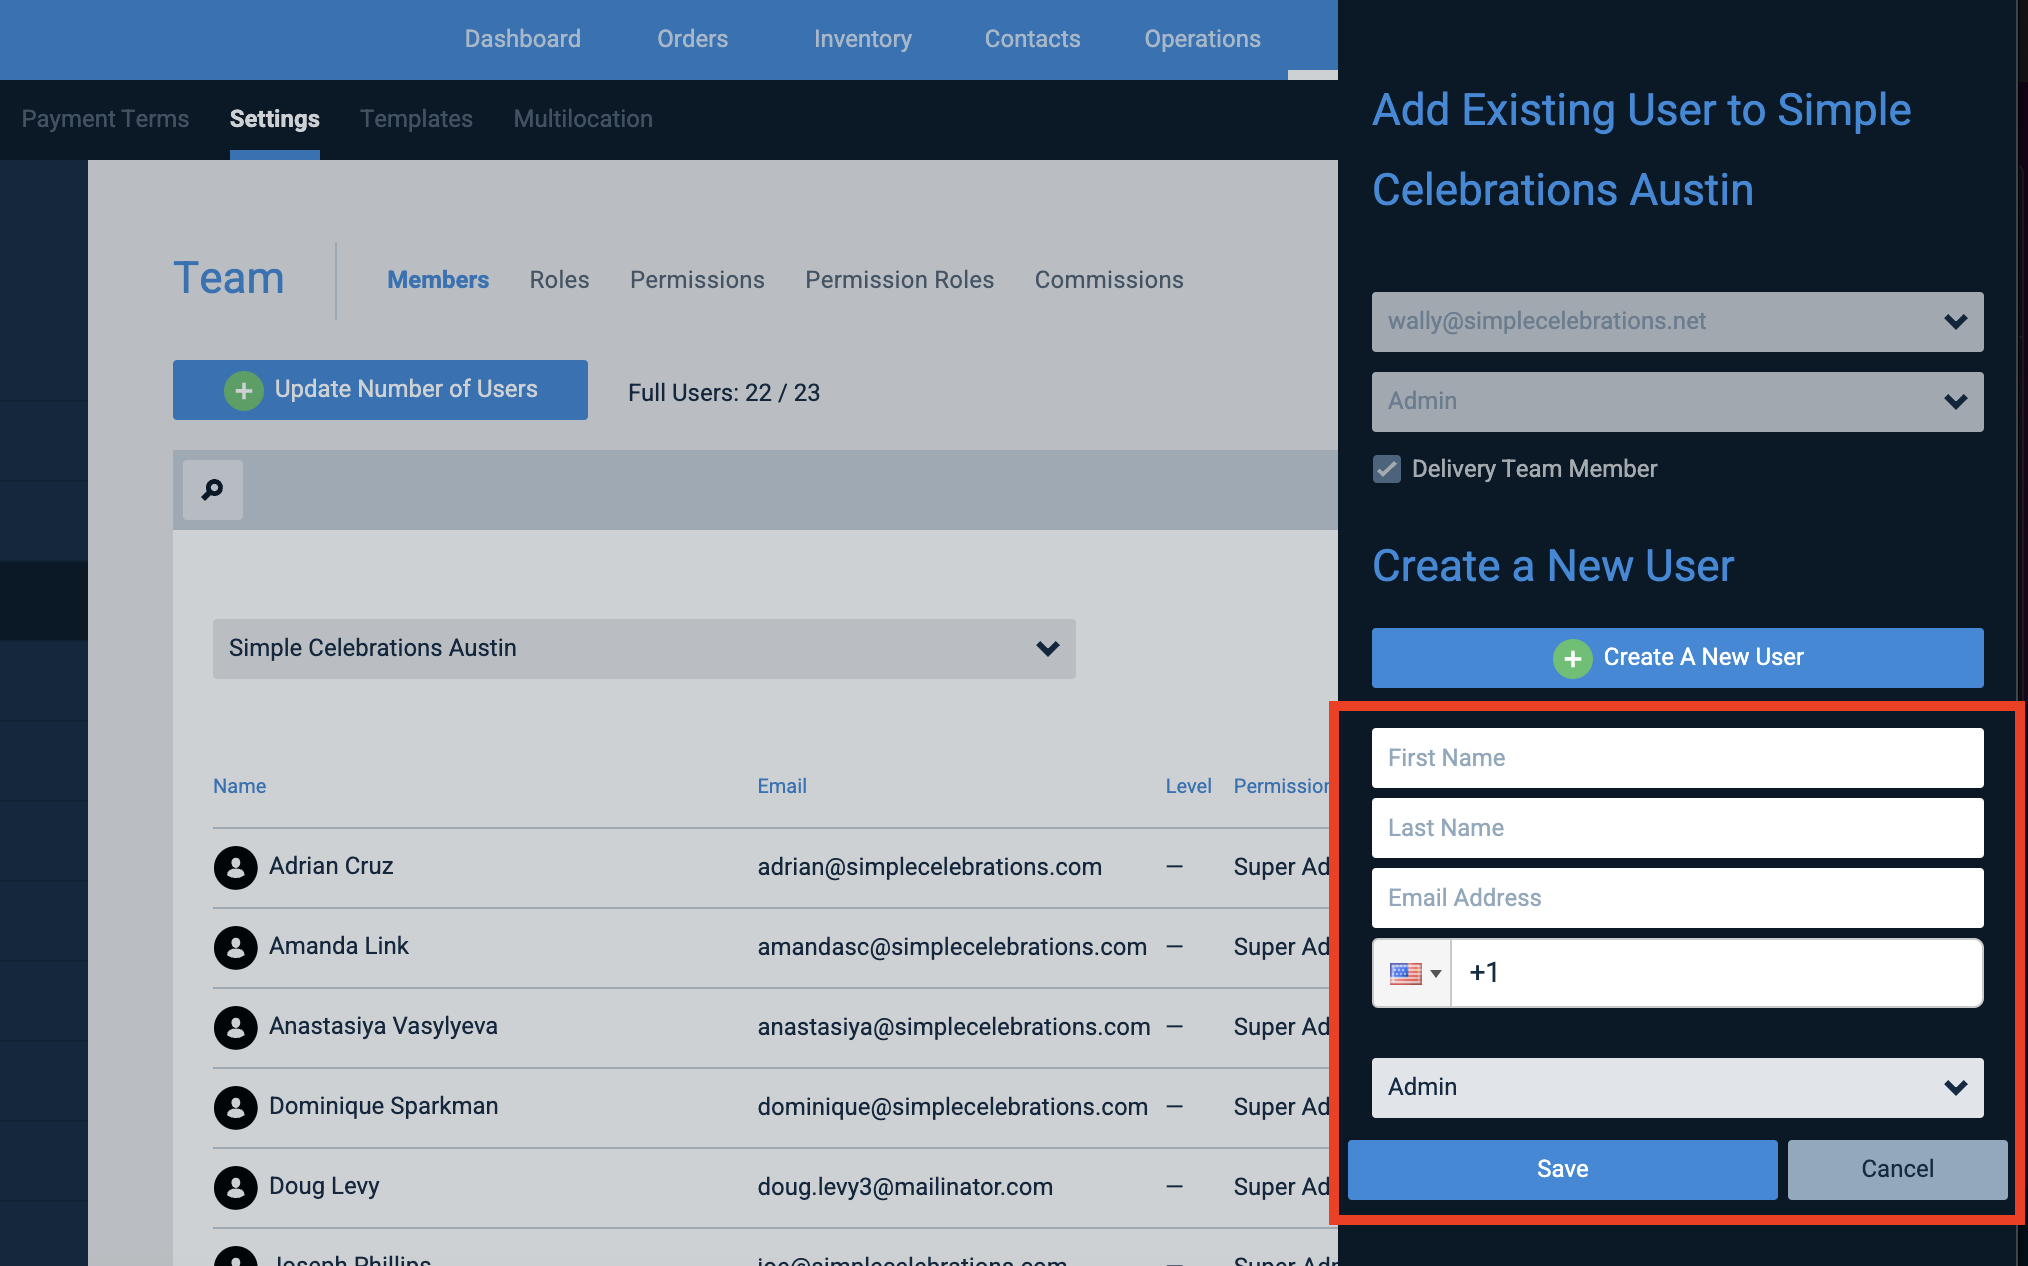Toggle the Delivery Team Member checkbox
The width and height of the screenshot is (2028, 1266).
click(x=1387, y=469)
